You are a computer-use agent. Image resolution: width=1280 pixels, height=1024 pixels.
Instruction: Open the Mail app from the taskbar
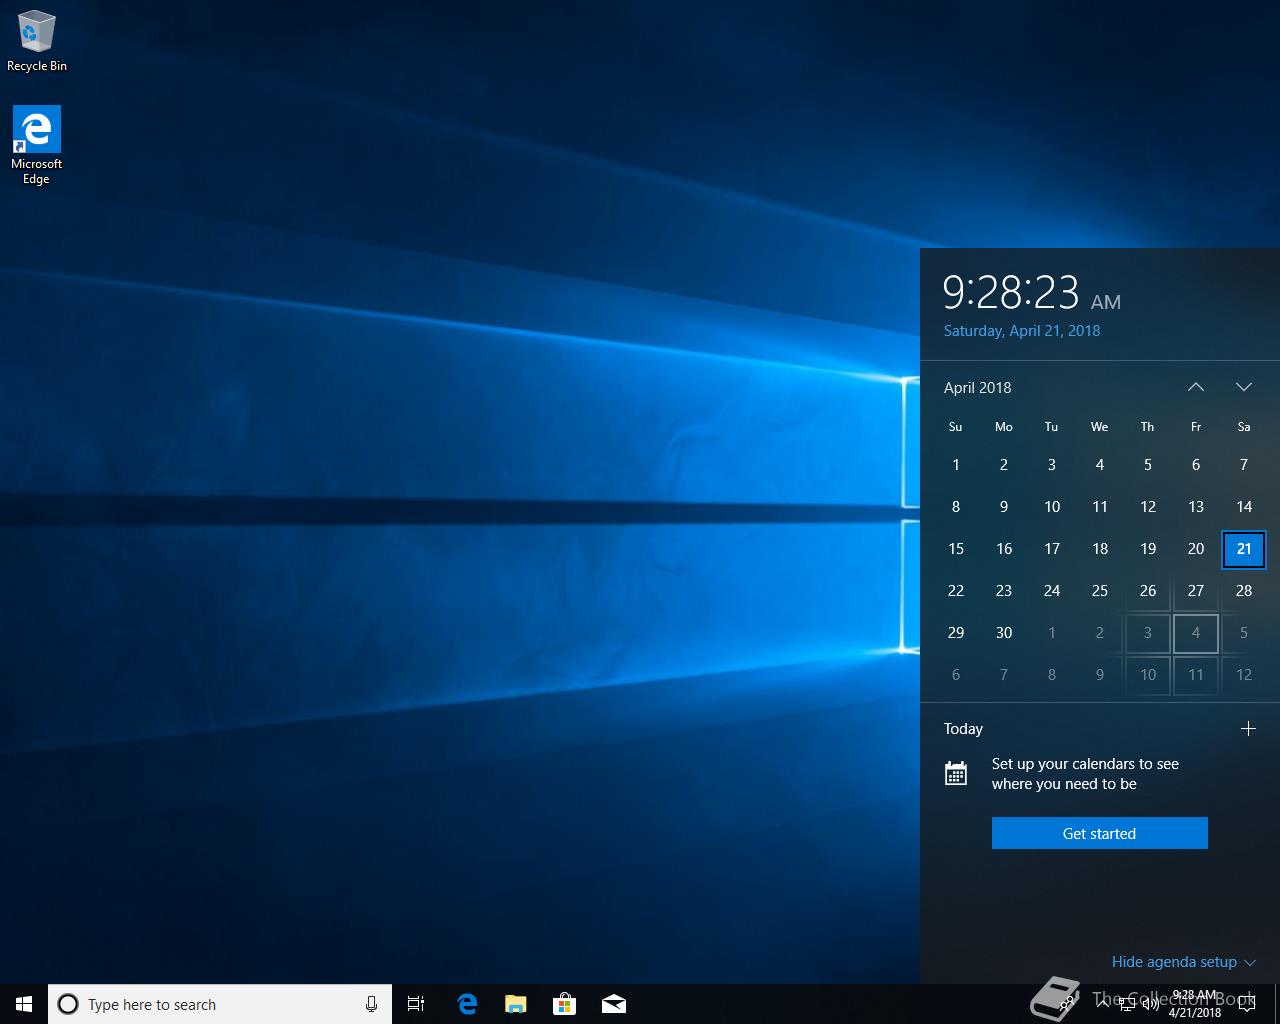614,1004
